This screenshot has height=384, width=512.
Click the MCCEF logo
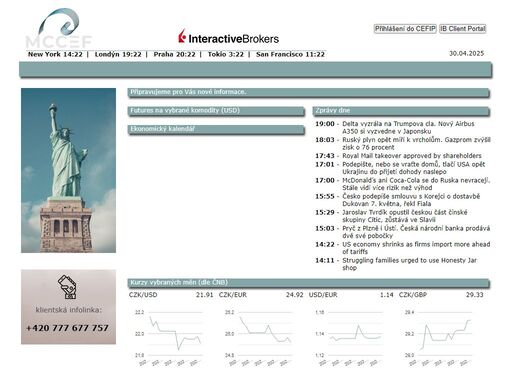coord(59,28)
